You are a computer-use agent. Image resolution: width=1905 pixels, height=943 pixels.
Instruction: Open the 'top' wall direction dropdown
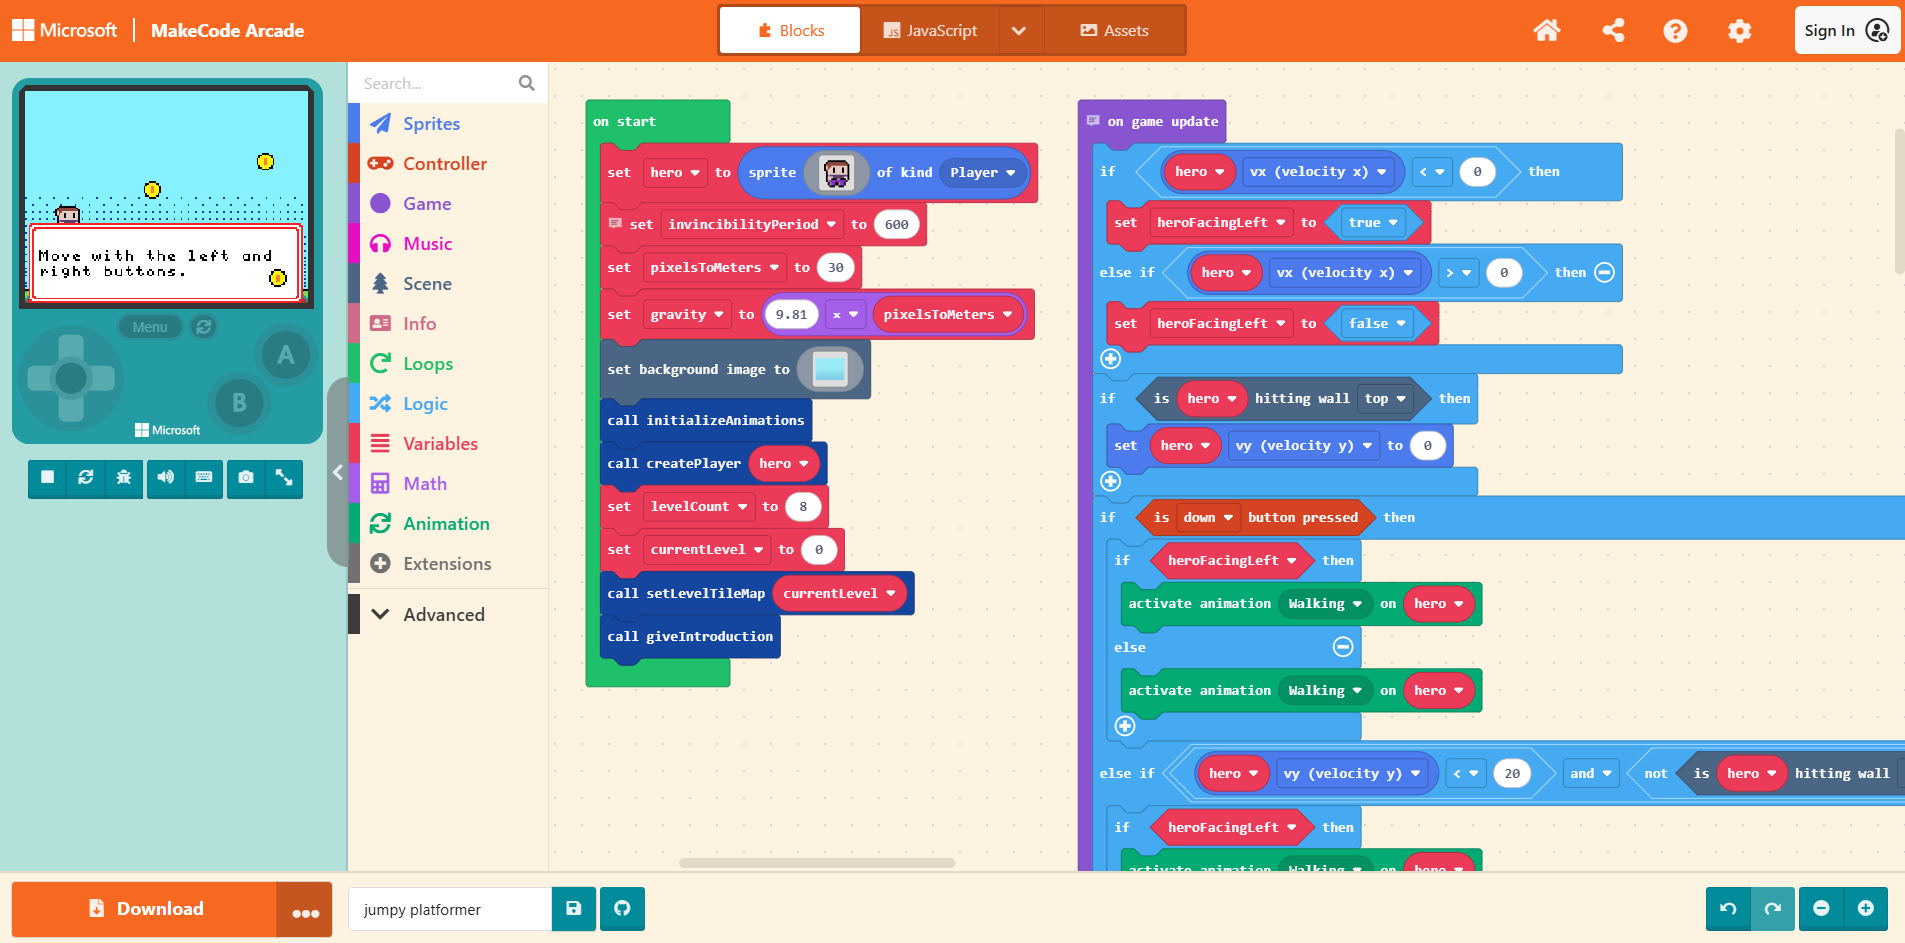pyautogui.click(x=1385, y=399)
